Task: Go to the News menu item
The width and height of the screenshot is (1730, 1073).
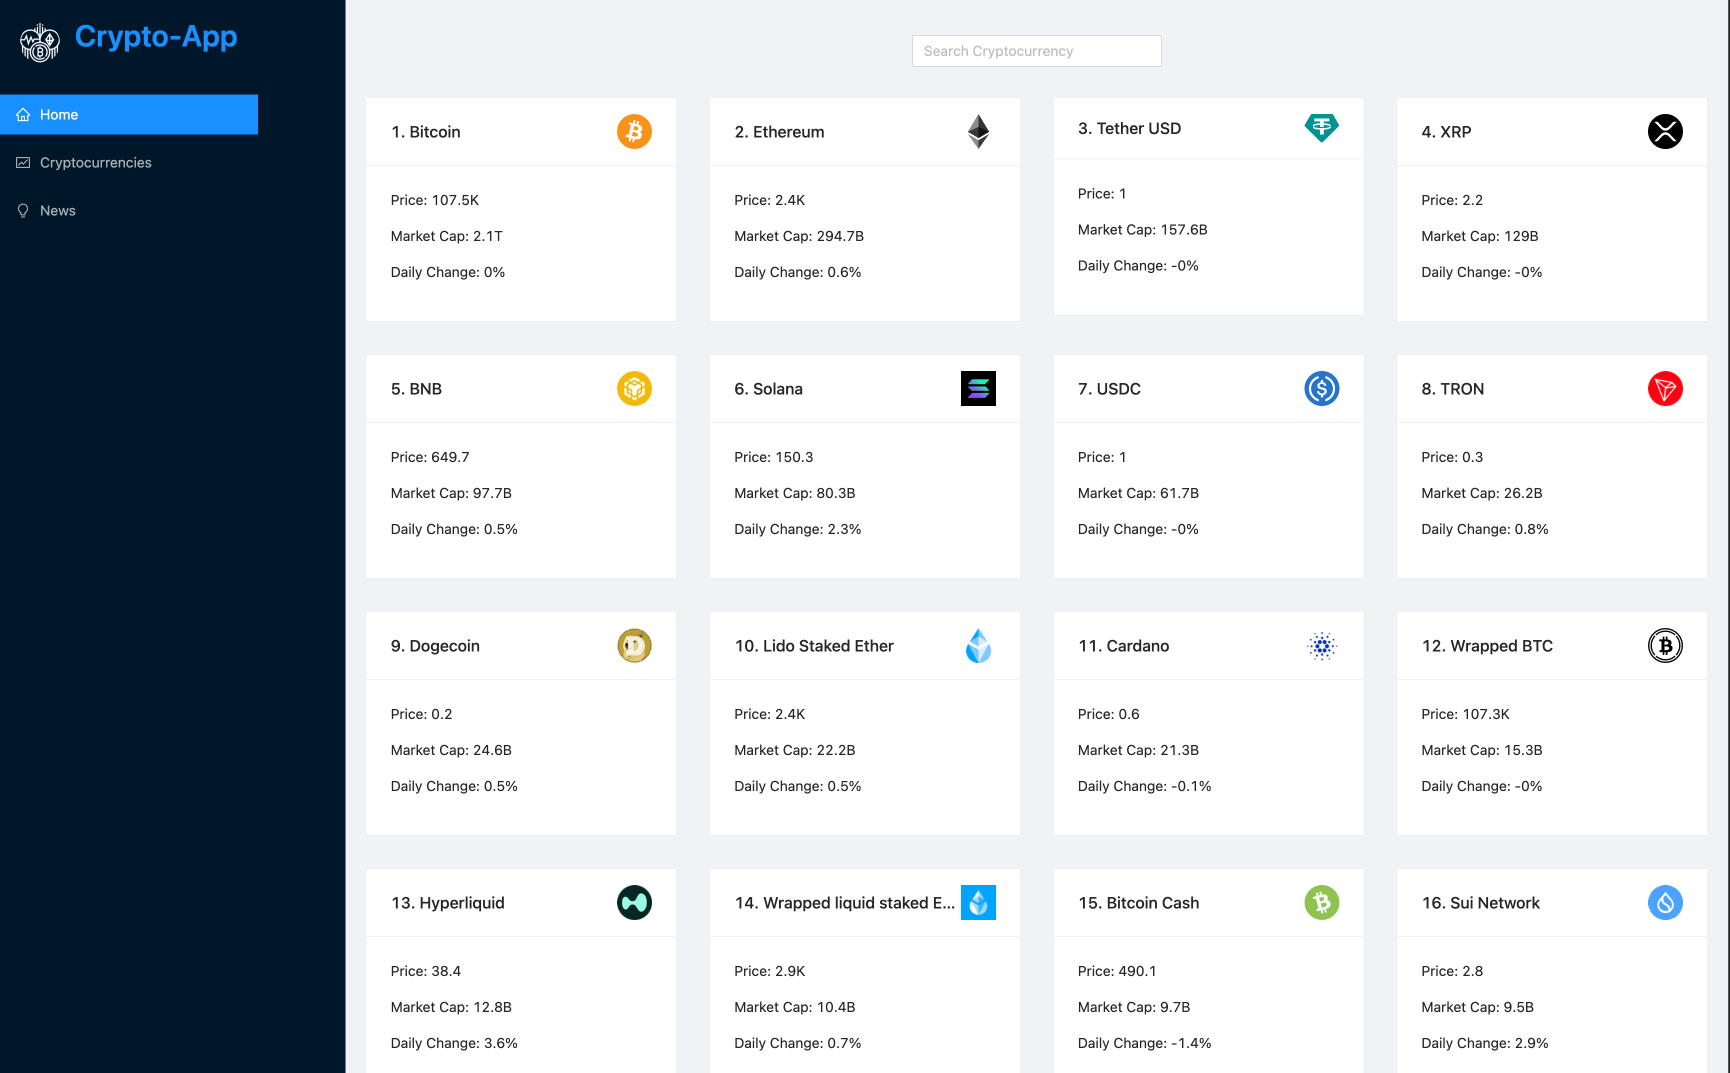Action: pos(129,211)
